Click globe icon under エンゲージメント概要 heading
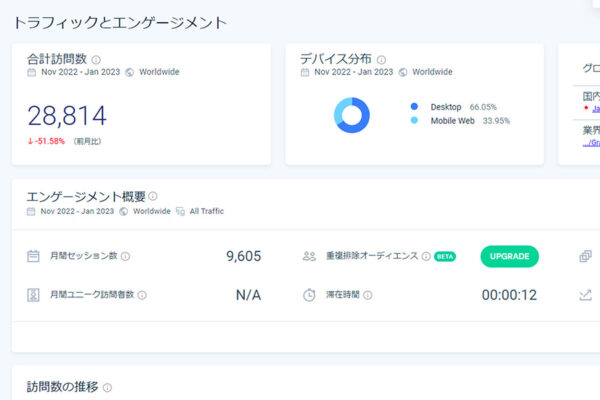The width and height of the screenshot is (600, 400). coord(123,211)
